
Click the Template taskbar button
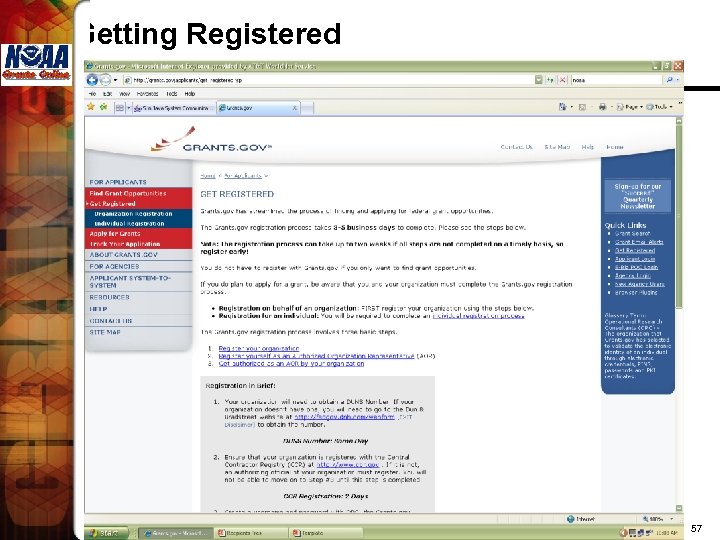pos(326,533)
